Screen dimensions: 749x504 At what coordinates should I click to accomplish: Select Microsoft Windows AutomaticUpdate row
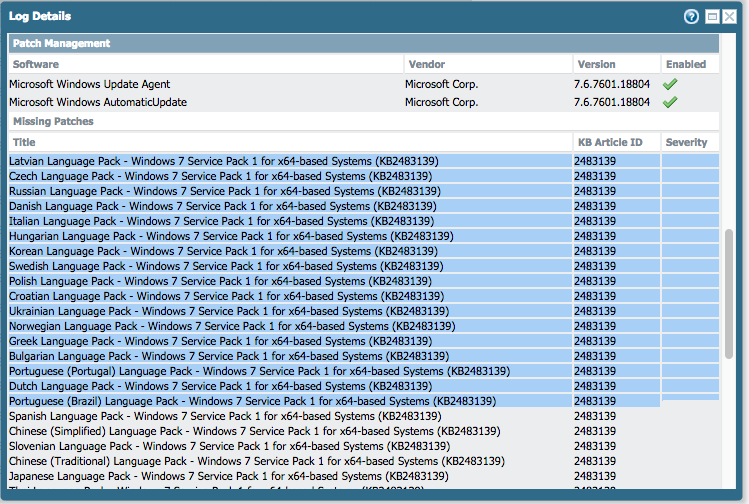click(364, 102)
